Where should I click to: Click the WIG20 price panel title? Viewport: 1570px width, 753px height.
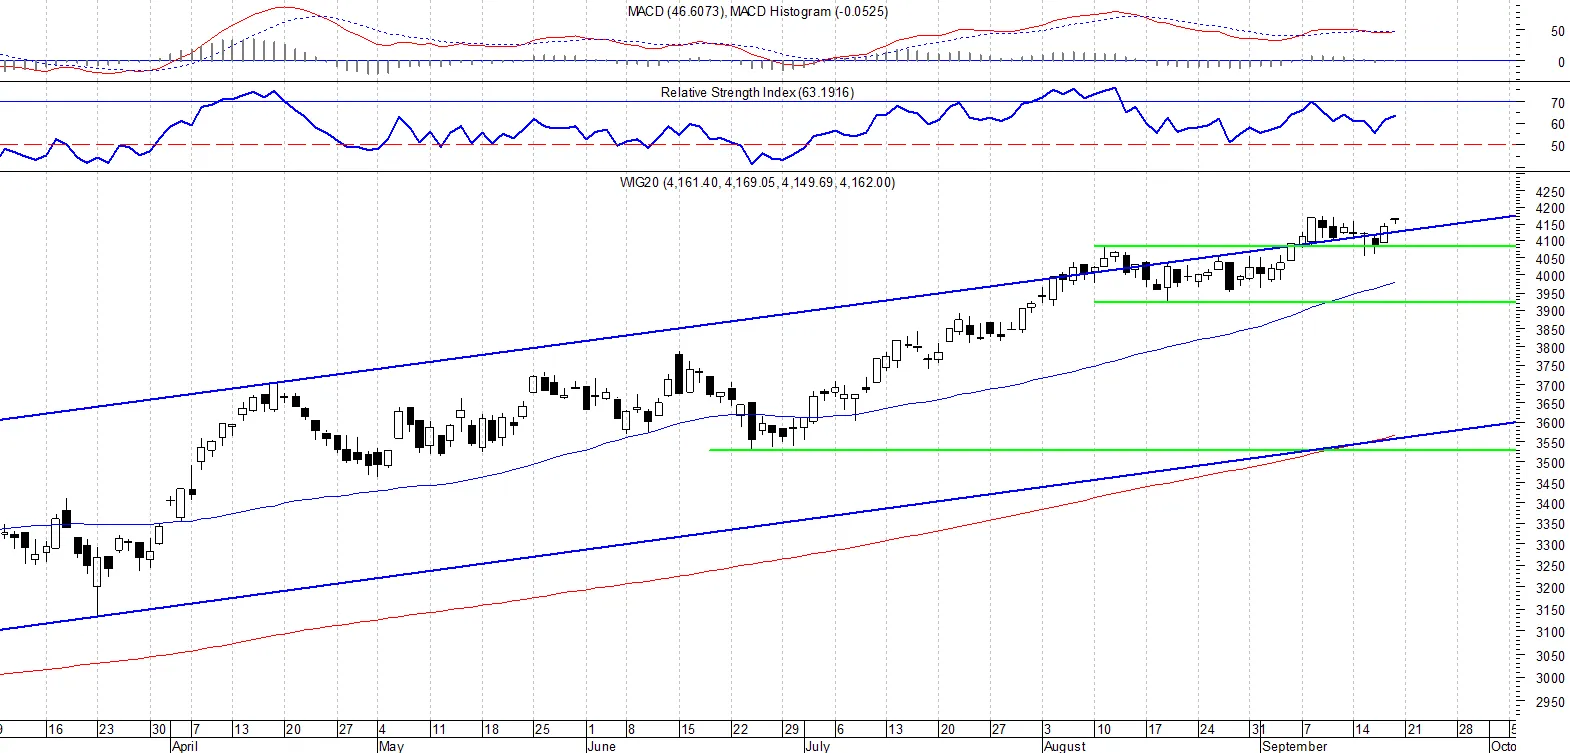pyautogui.click(x=757, y=183)
